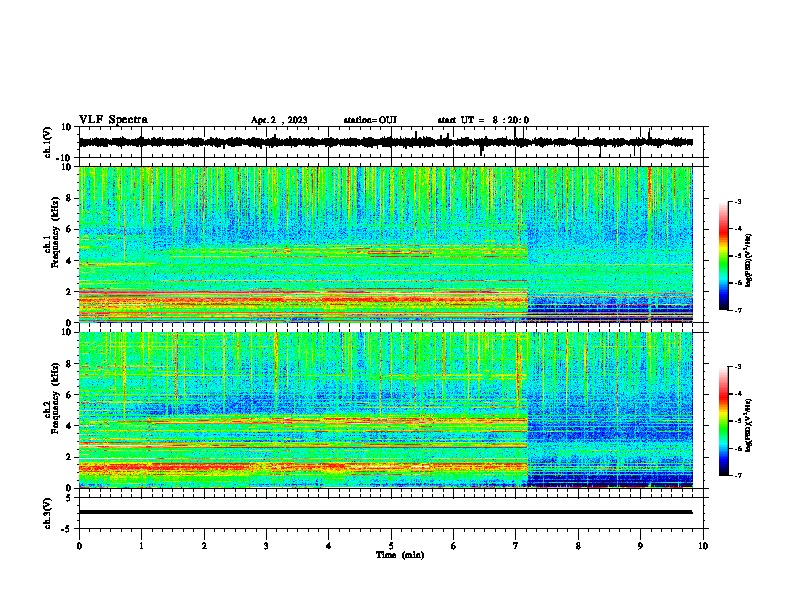Click the ch.2 colorbar "log(PSD)" unit label
Viewport: 792px width, 612px height.
(x=748, y=425)
